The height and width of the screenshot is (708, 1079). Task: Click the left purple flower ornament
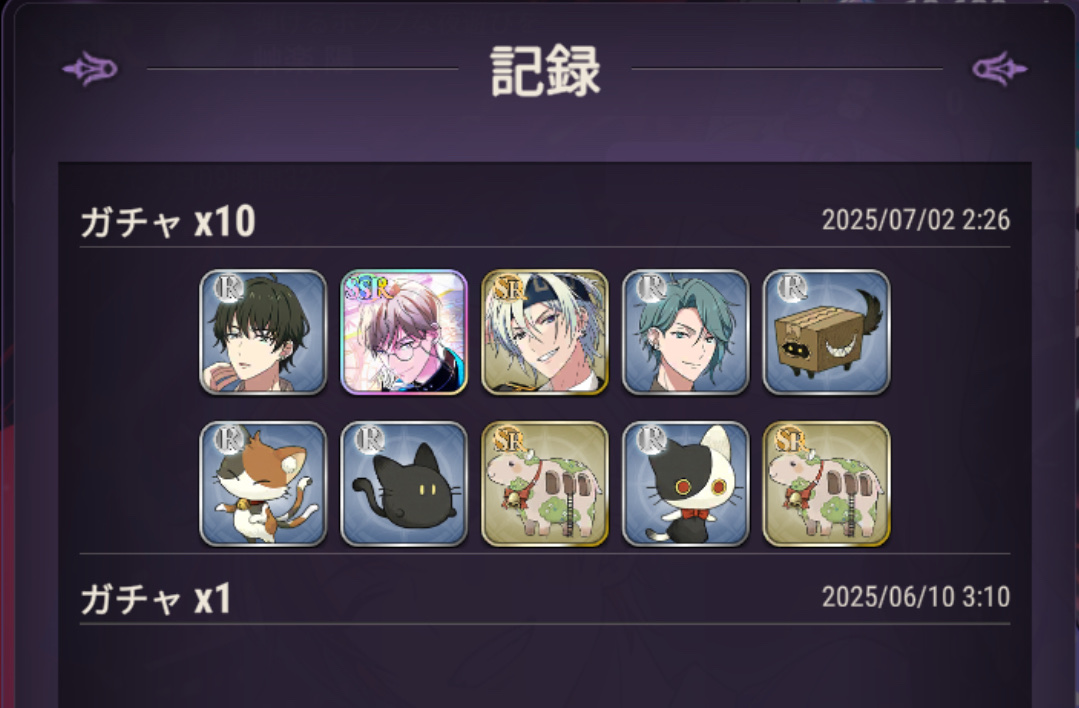(x=90, y=69)
